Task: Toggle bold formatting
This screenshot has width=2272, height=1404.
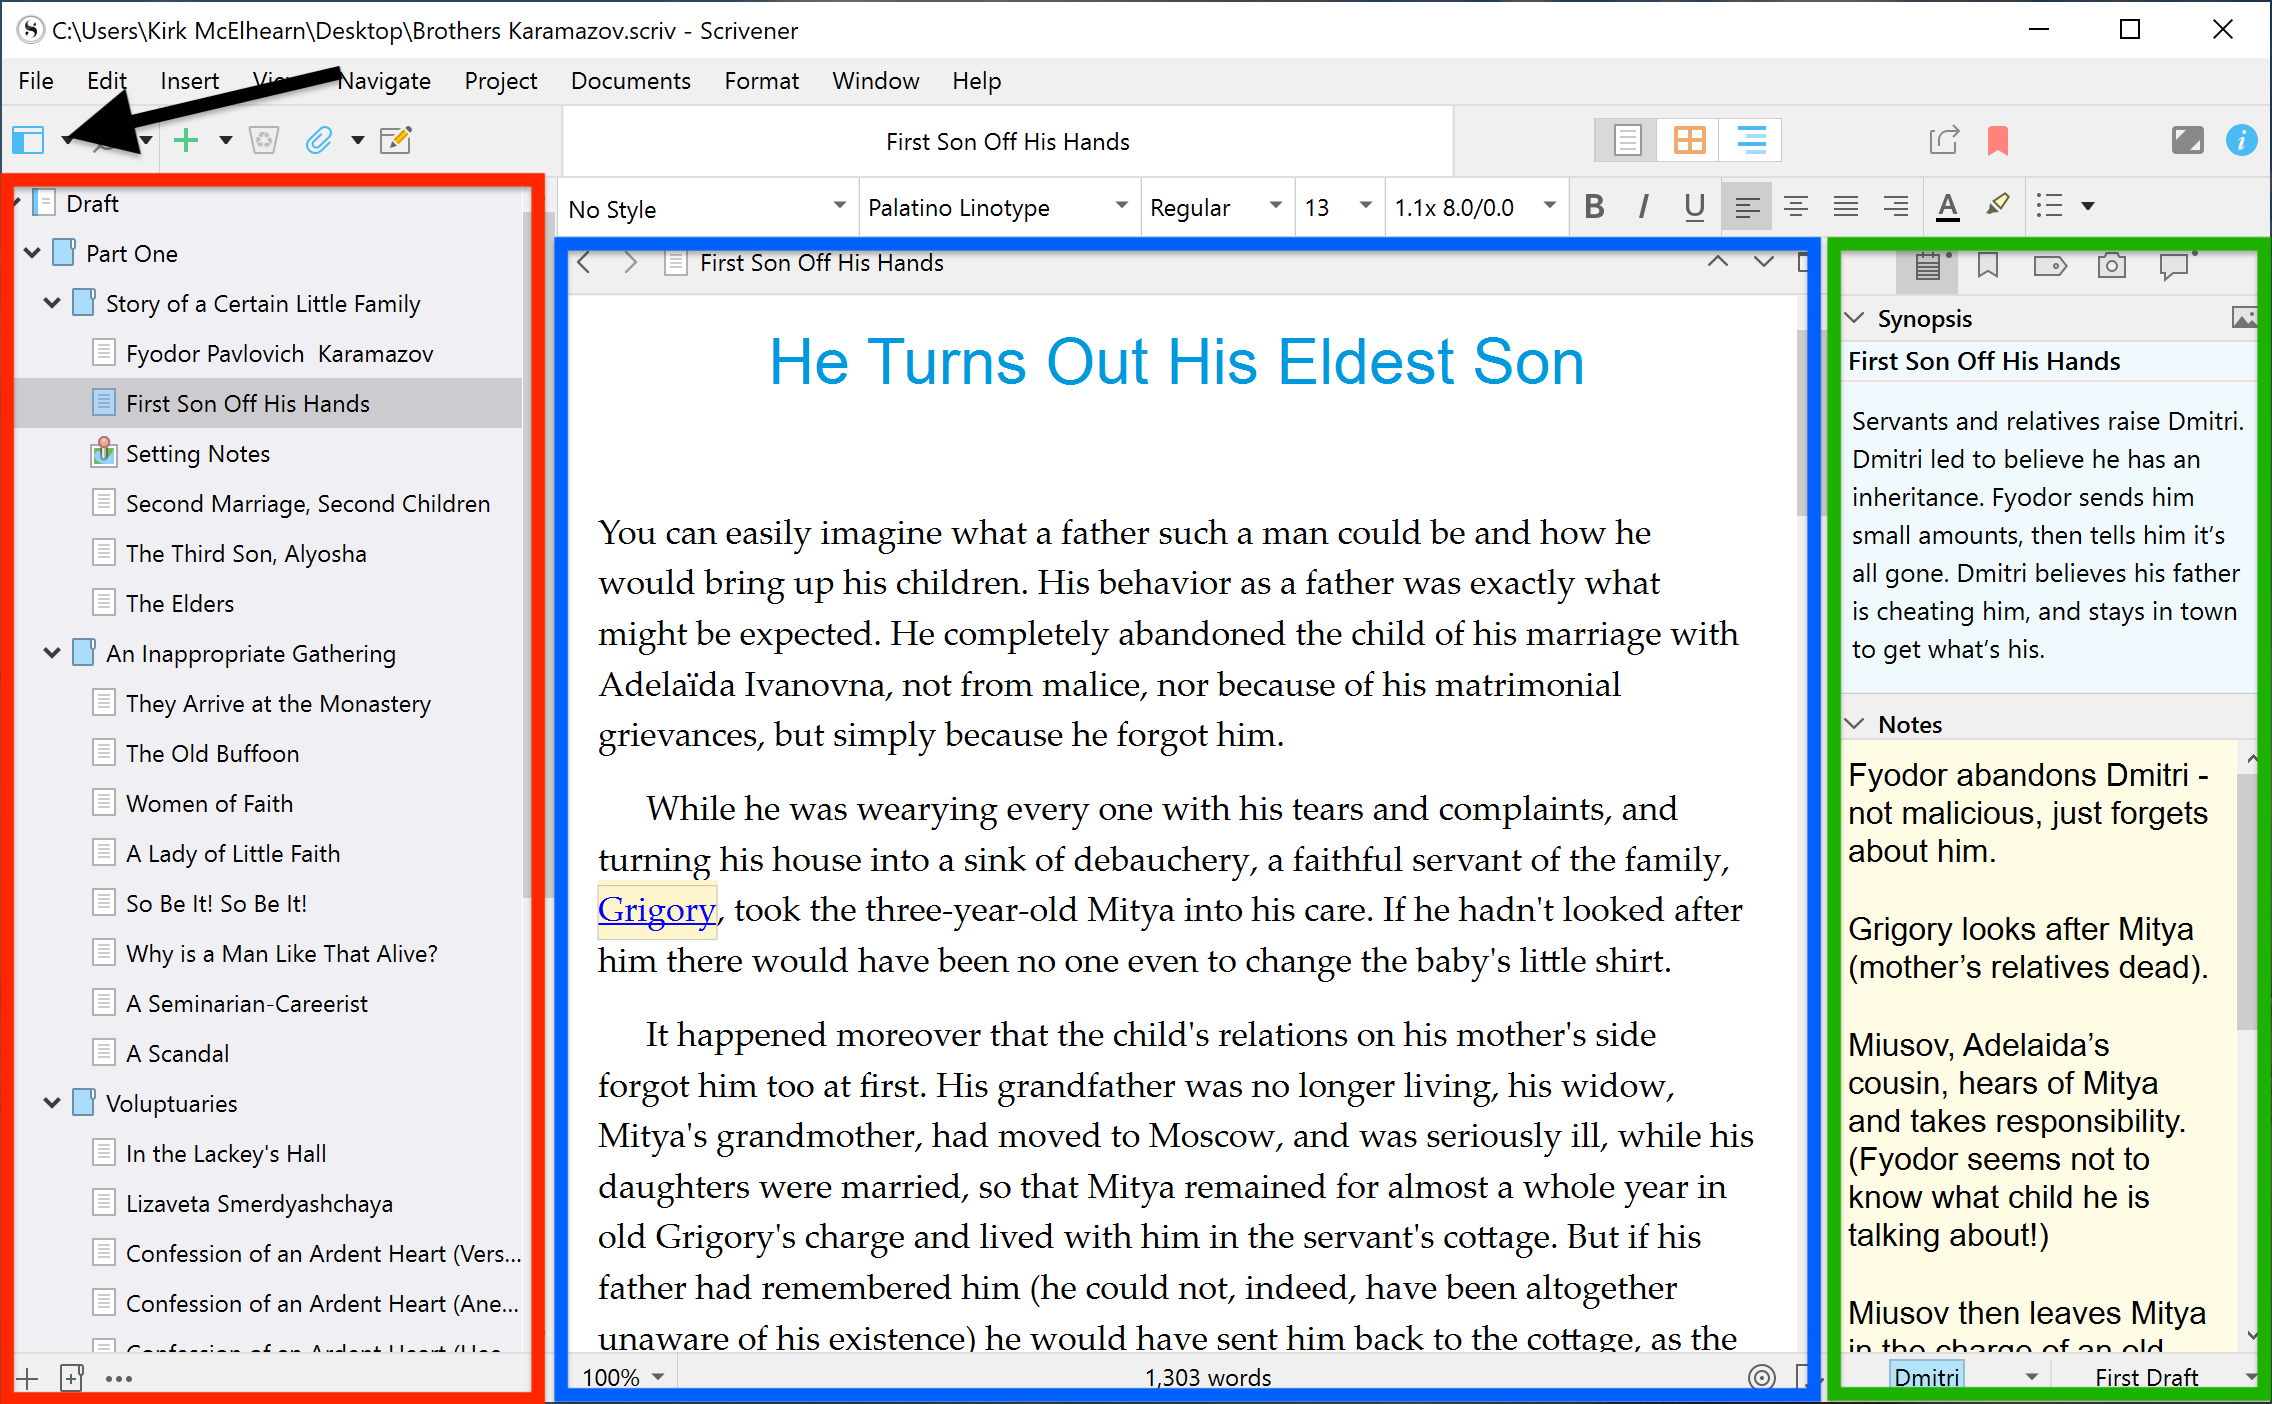Action: point(1594,207)
